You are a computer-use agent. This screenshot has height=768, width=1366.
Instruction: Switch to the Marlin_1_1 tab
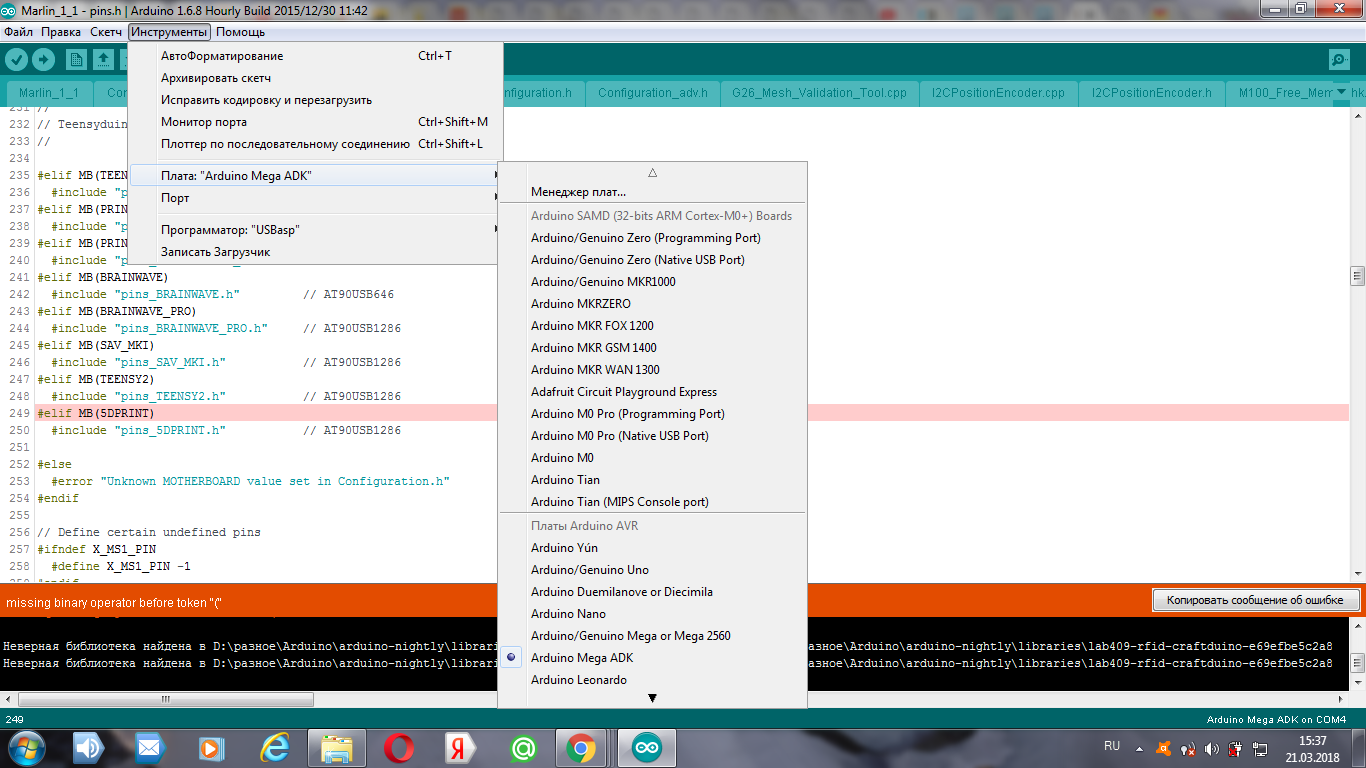48,93
